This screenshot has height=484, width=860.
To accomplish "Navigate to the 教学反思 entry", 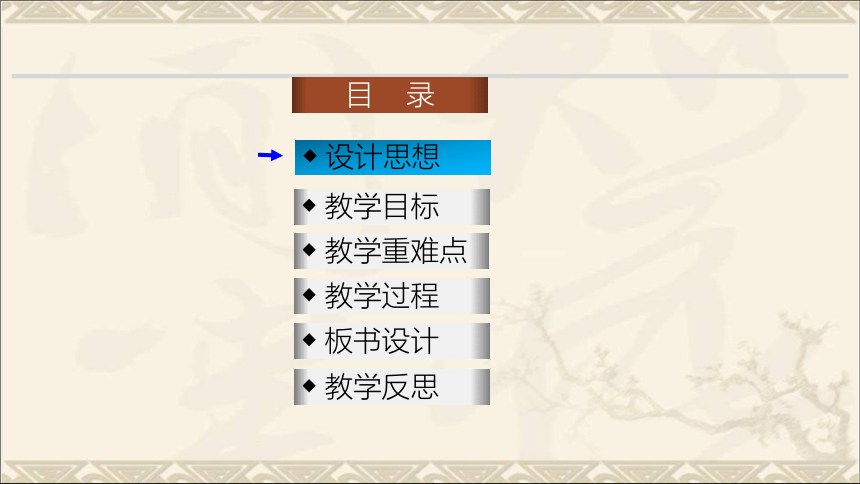I will (x=392, y=387).
